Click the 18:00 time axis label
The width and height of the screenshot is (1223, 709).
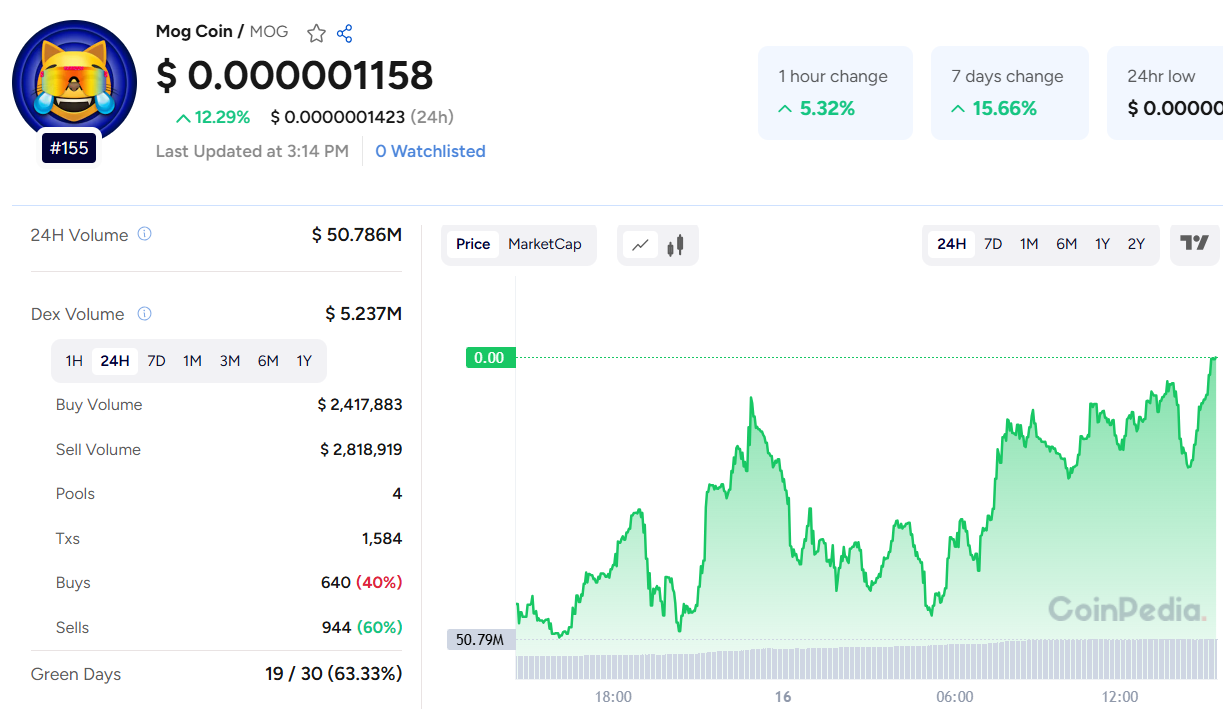[x=613, y=697]
